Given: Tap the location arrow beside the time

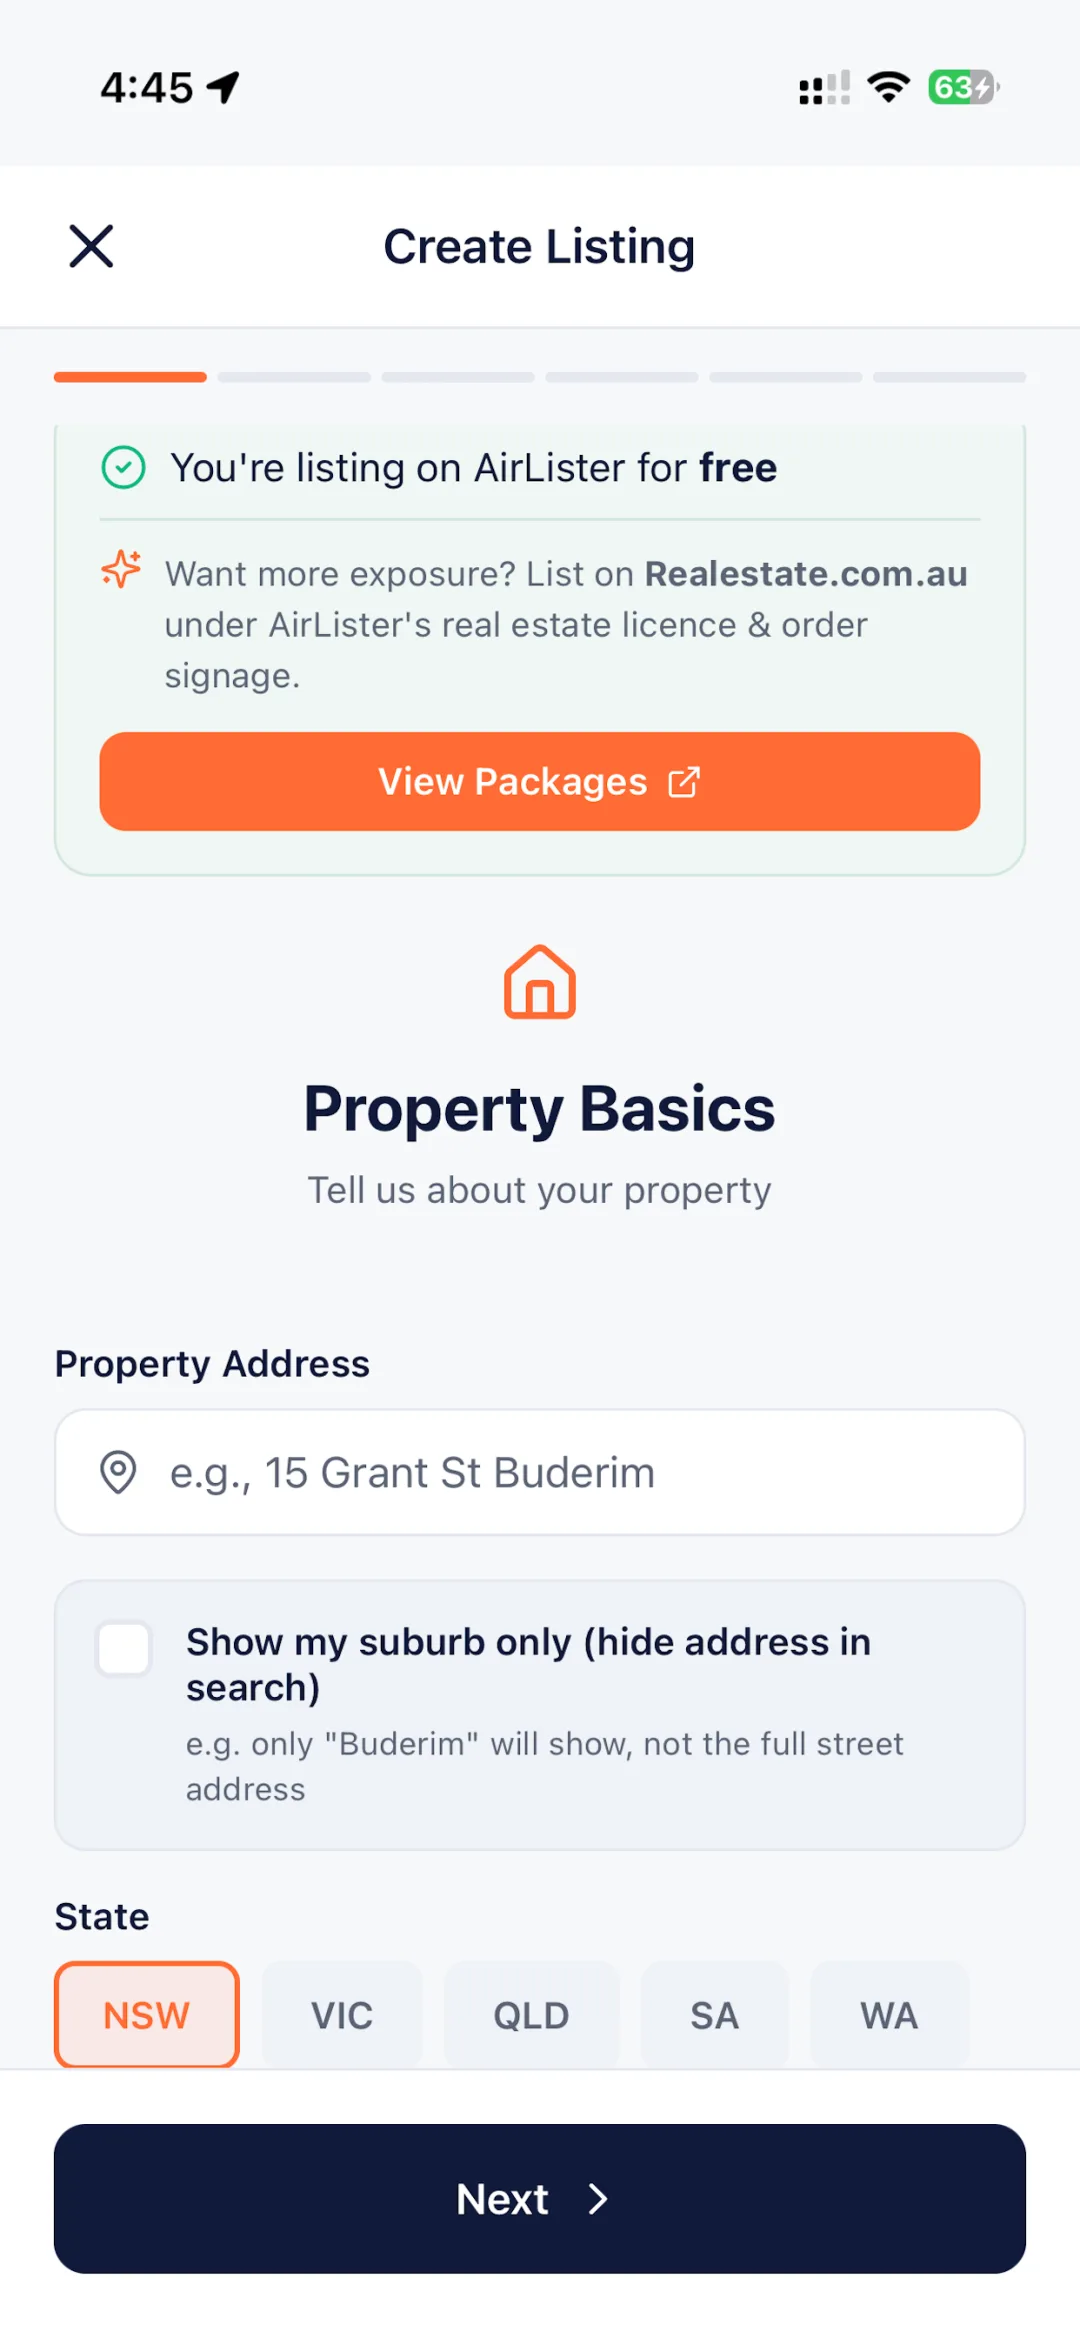Looking at the screenshot, I should pyautogui.click(x=223, y=87).
